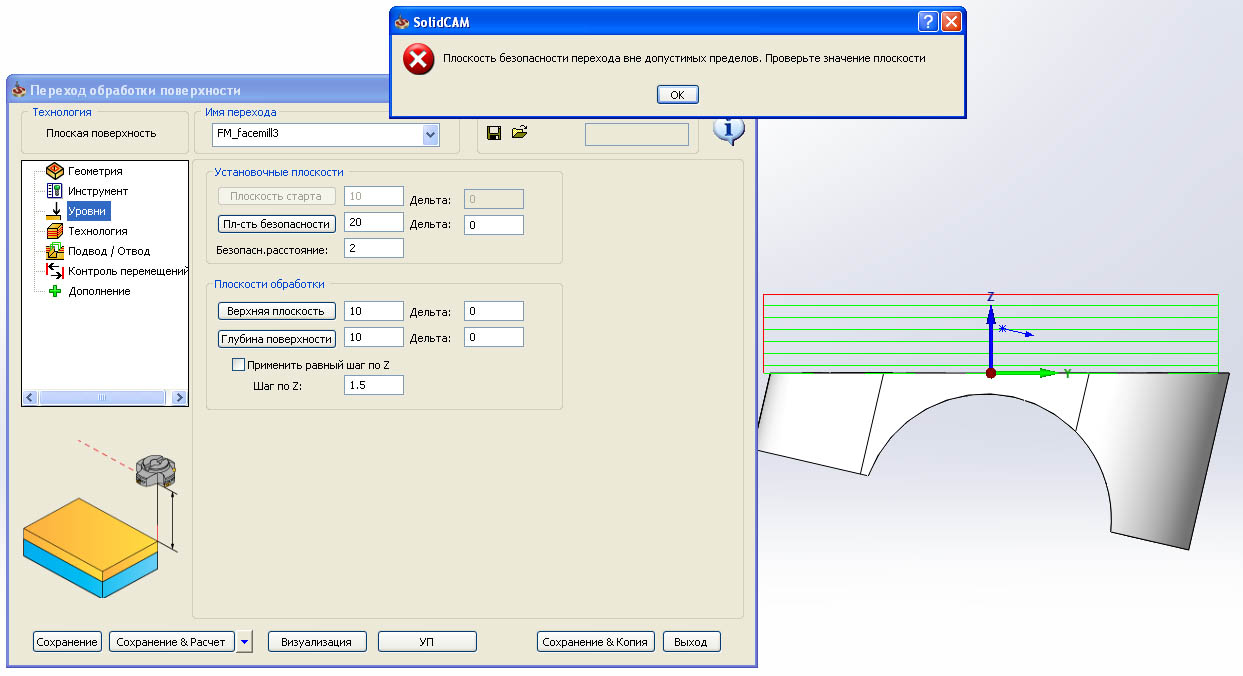Click the Сохранение button
Viewport: 1243px width, 676px height.
coord(67,641)
